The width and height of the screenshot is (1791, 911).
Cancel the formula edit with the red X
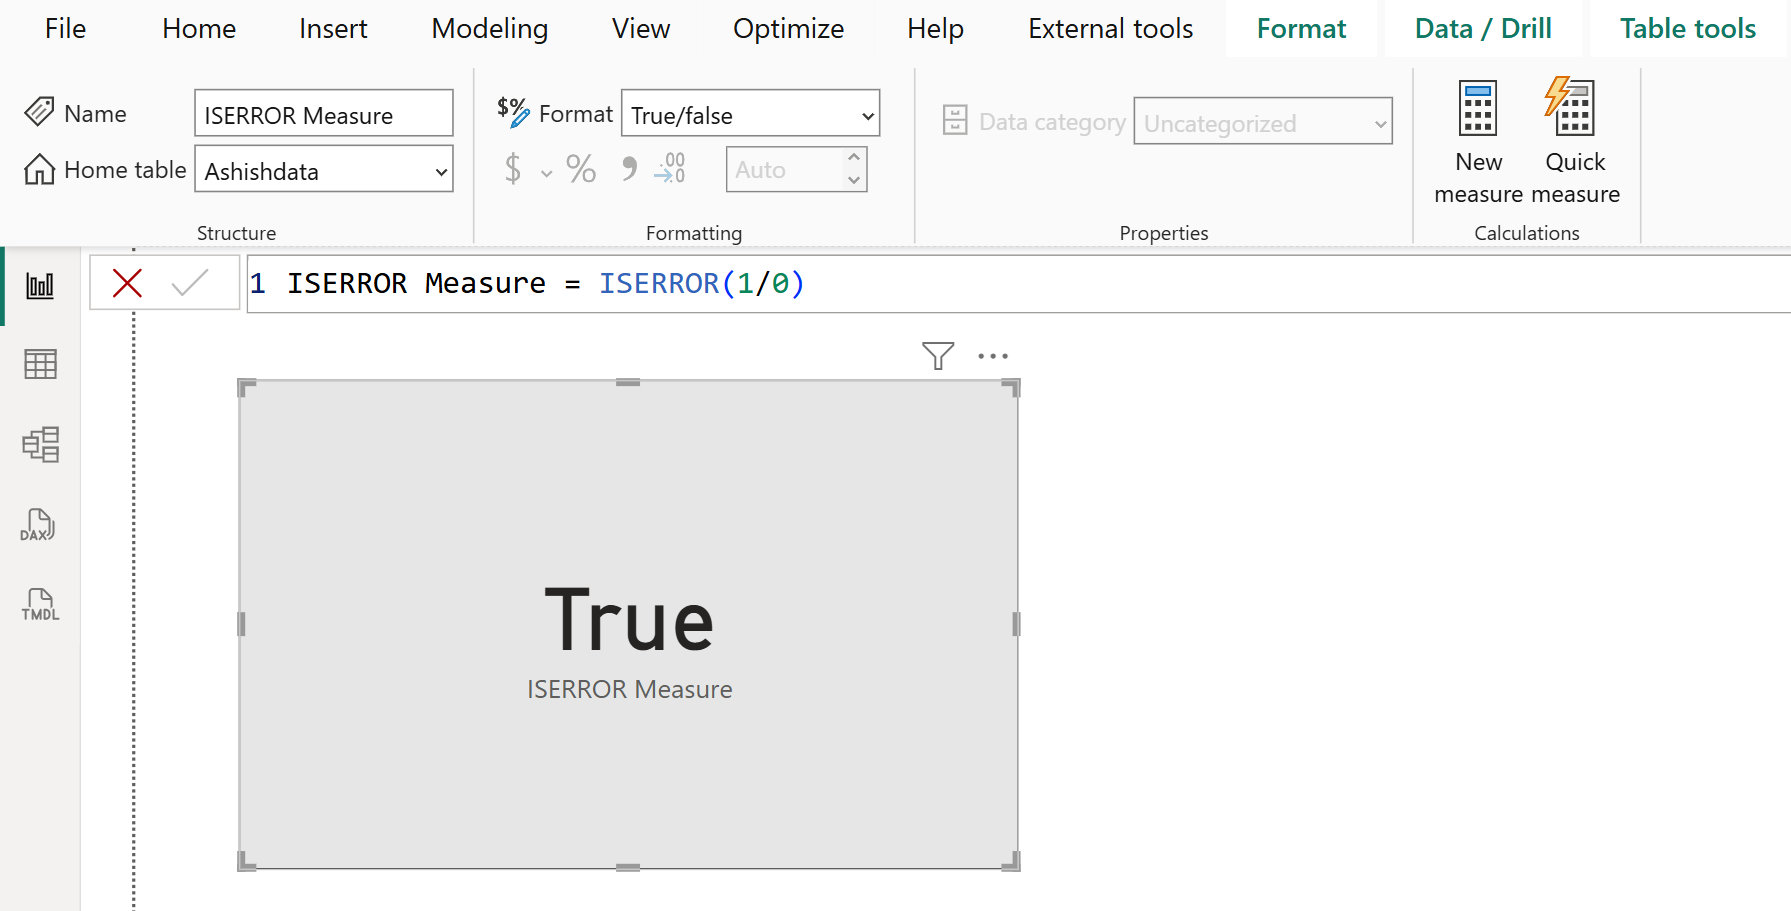tap(126, 283)
